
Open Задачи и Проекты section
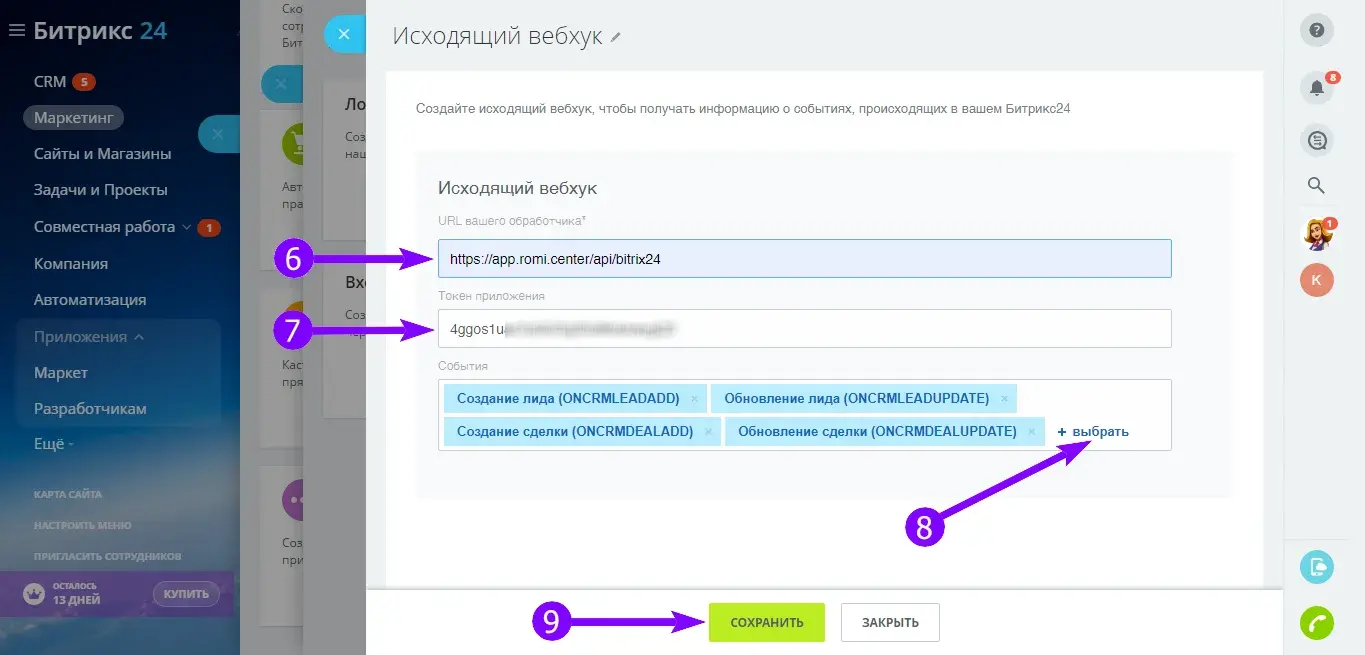[x=101, y=190]
